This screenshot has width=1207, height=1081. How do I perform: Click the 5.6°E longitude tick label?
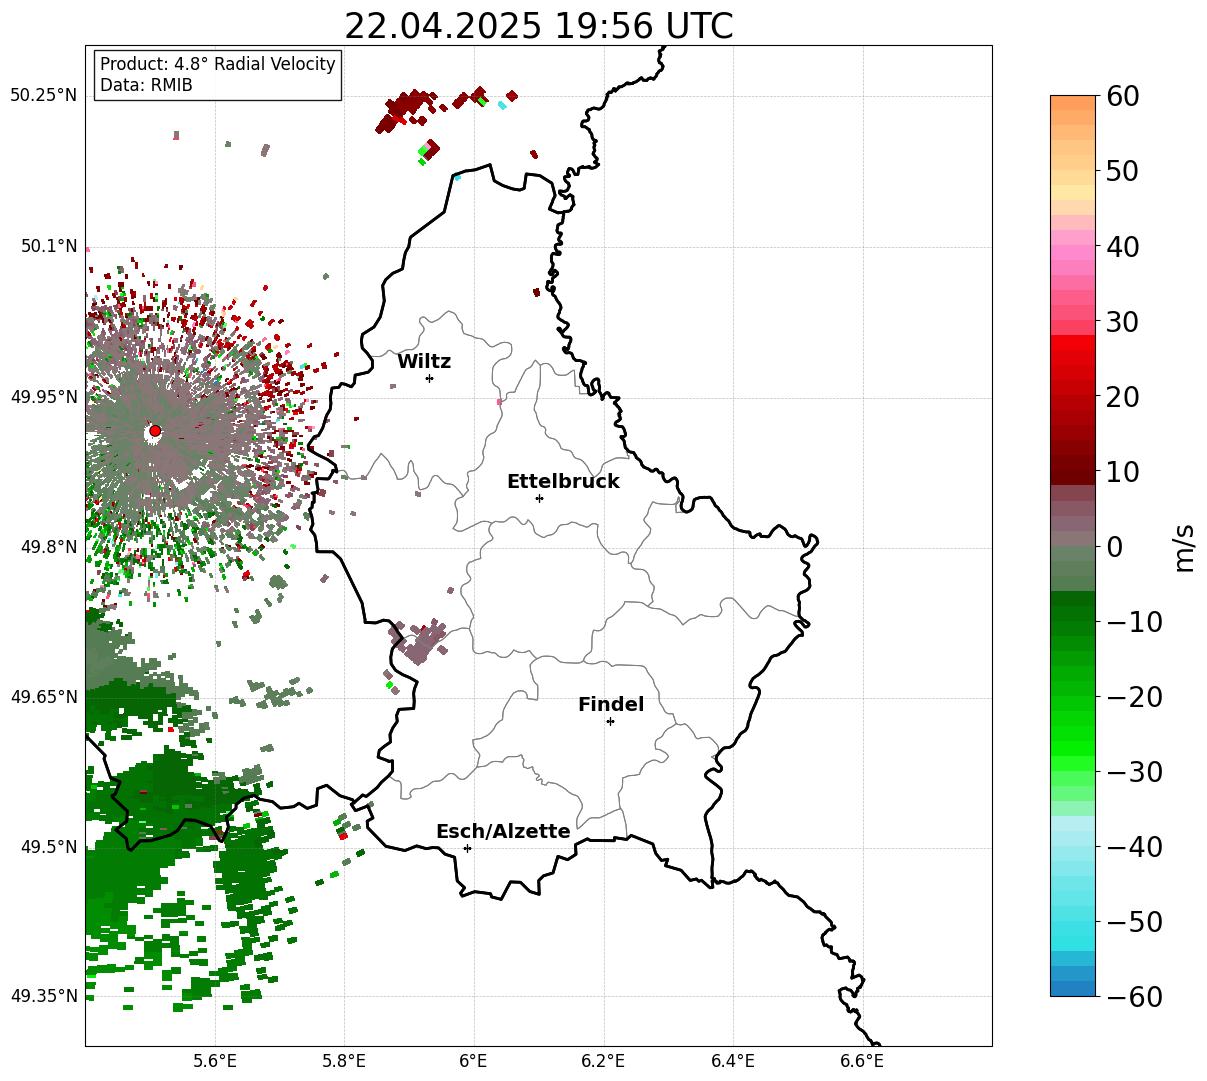[215, 1062]
